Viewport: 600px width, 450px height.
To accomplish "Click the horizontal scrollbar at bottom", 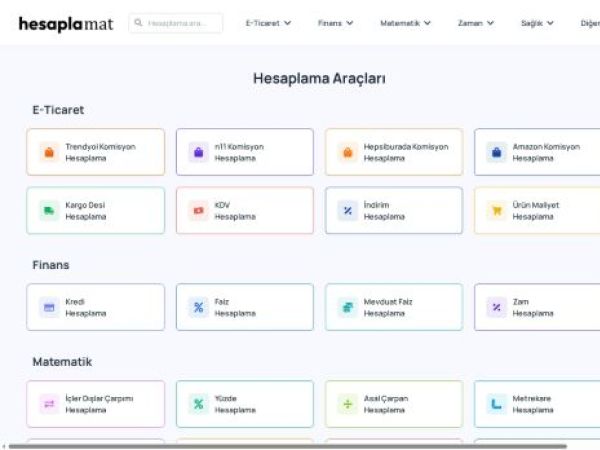I will [x=287, y=446].
